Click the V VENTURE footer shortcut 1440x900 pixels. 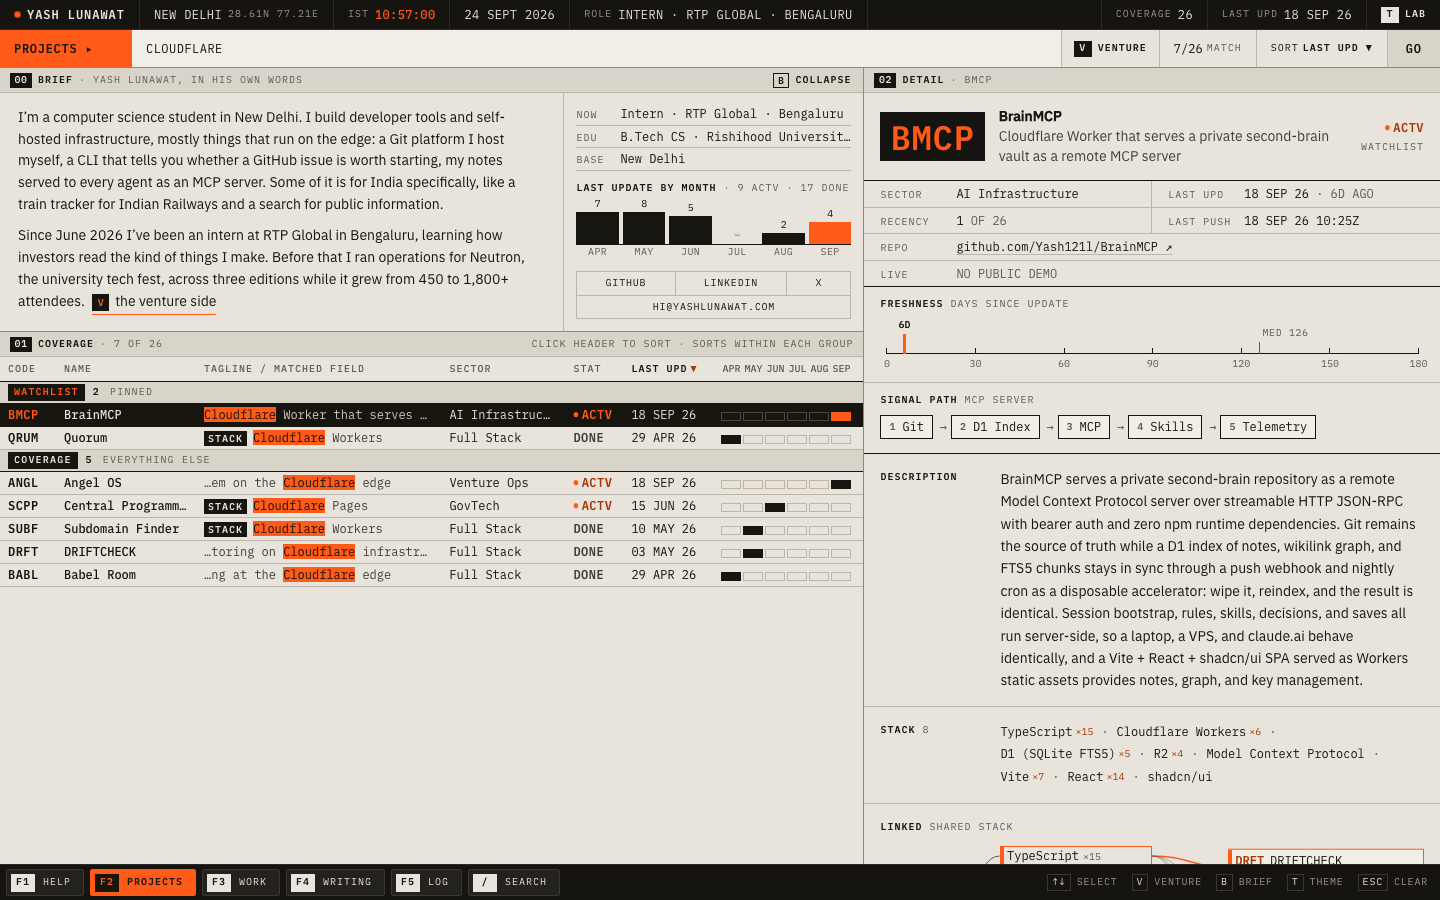point(1167,882)
